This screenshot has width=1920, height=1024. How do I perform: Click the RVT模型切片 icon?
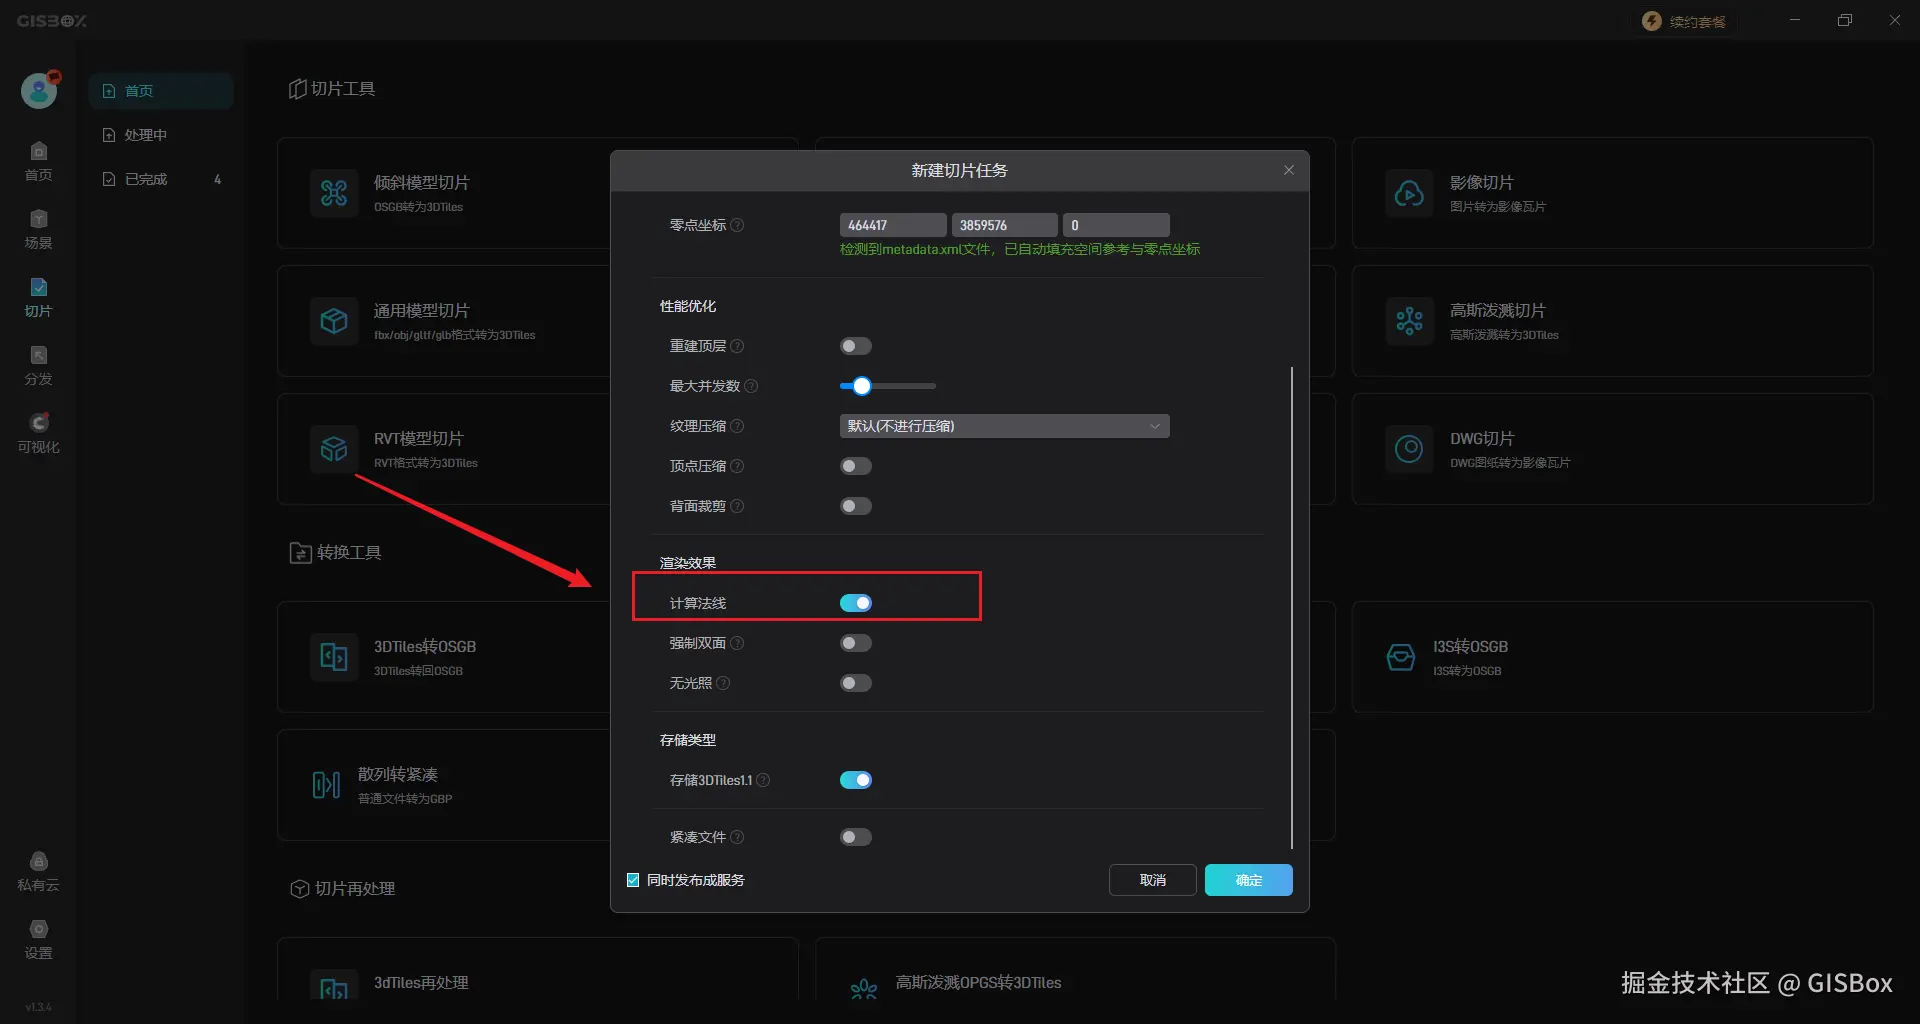(334, 448)
